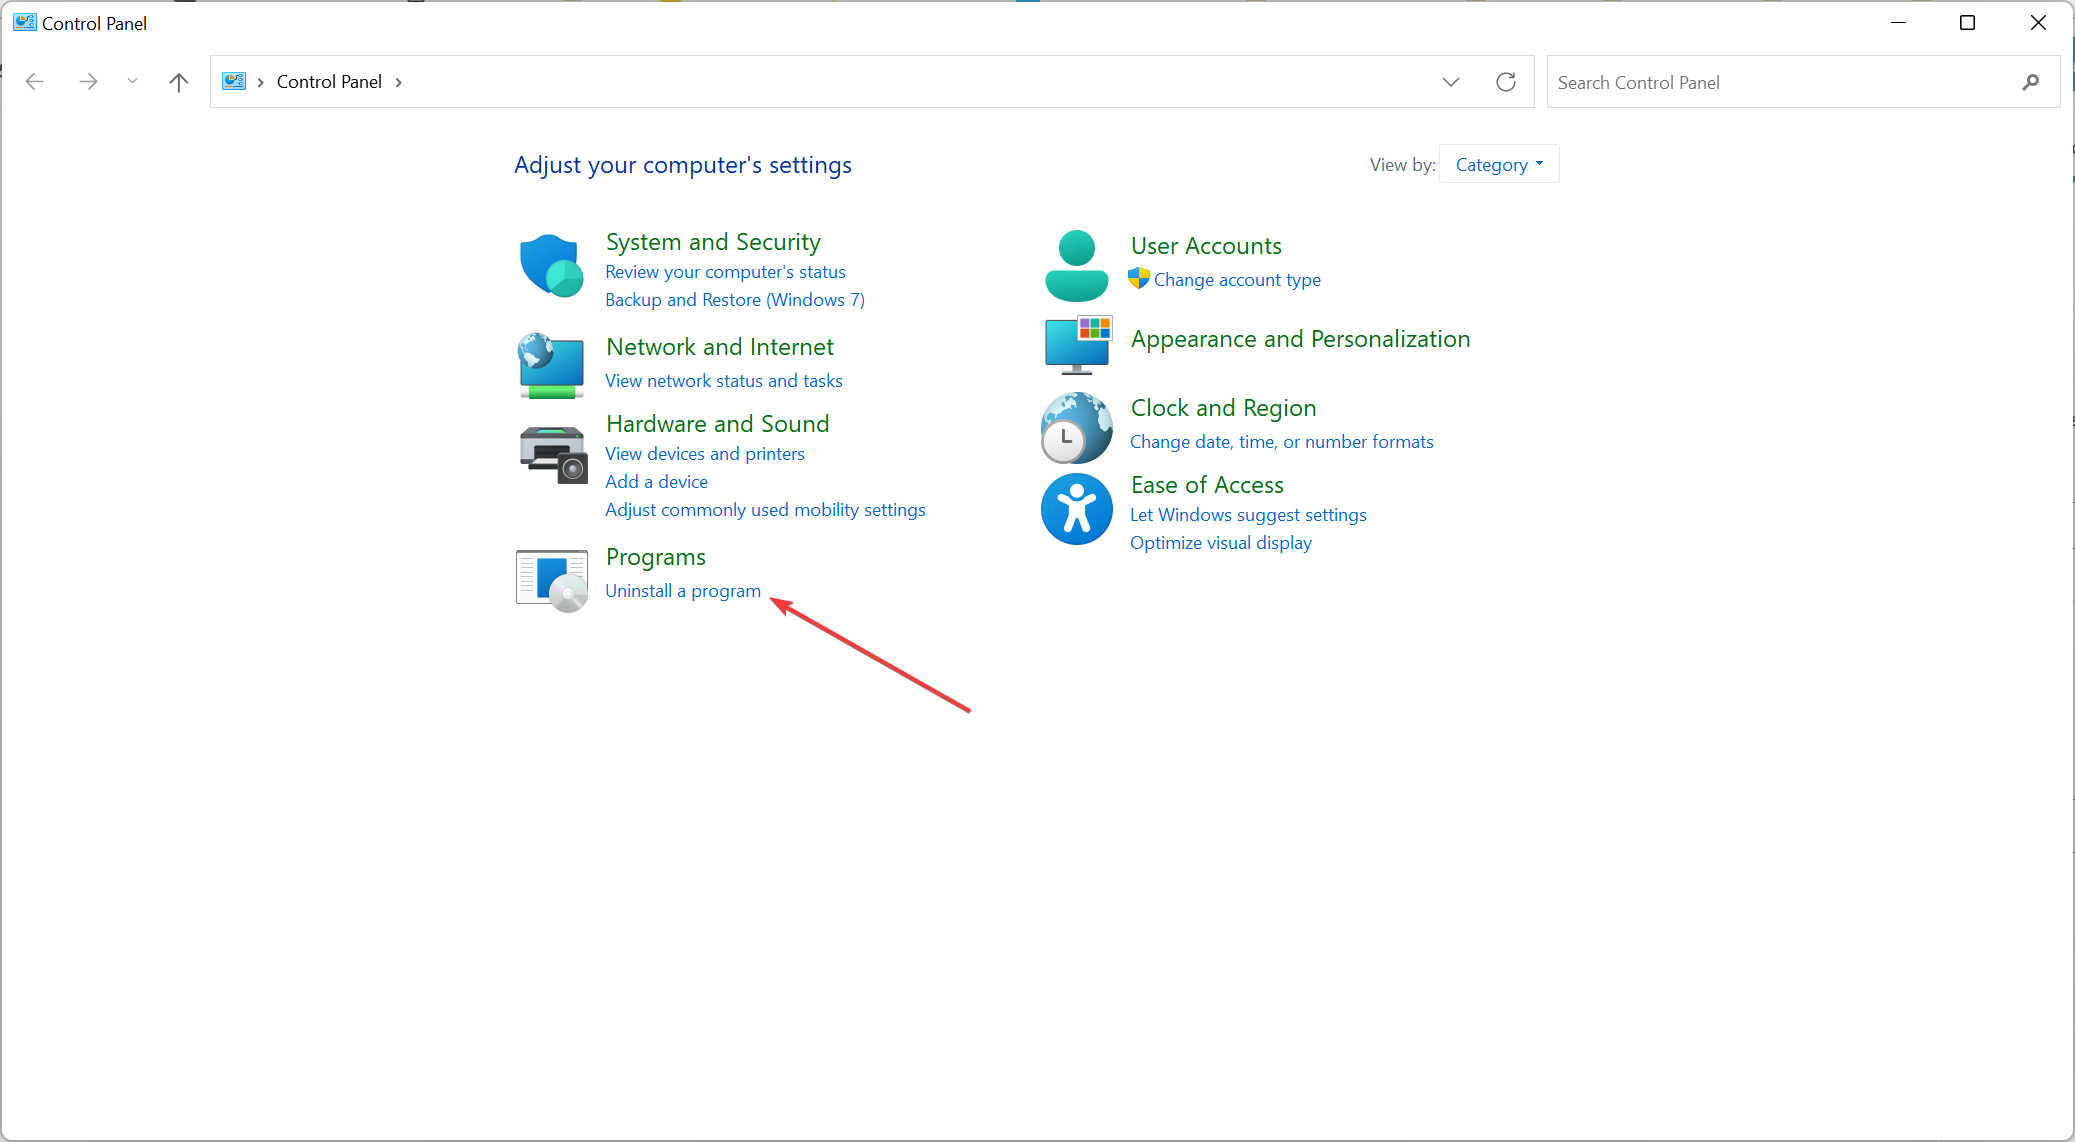
Task: Click View network status and tasks
Action: [x=723, y=381]
